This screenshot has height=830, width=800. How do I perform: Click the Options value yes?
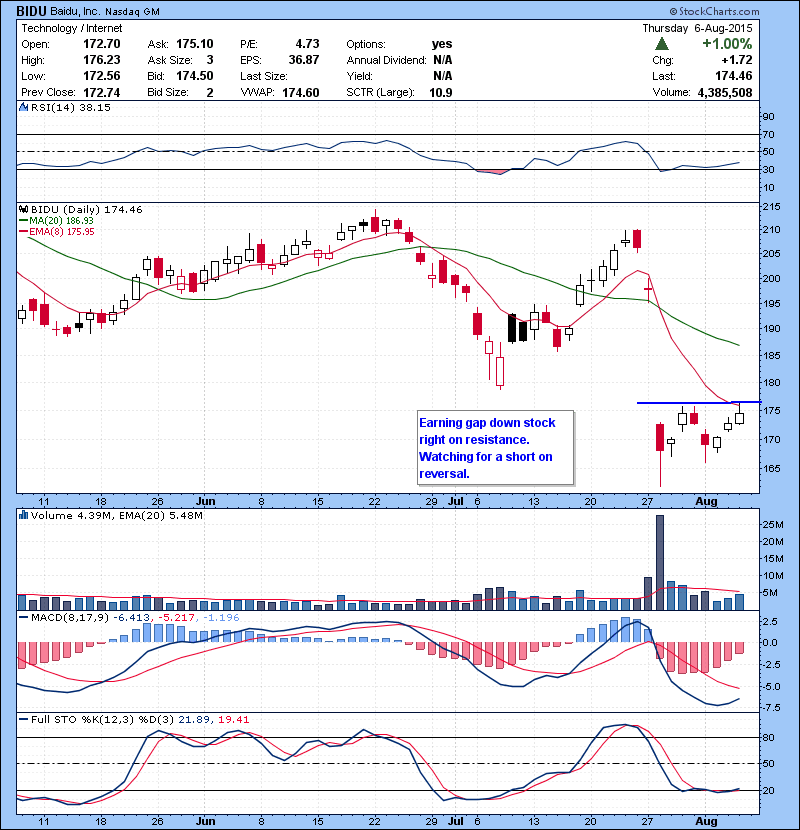[442, 44]
